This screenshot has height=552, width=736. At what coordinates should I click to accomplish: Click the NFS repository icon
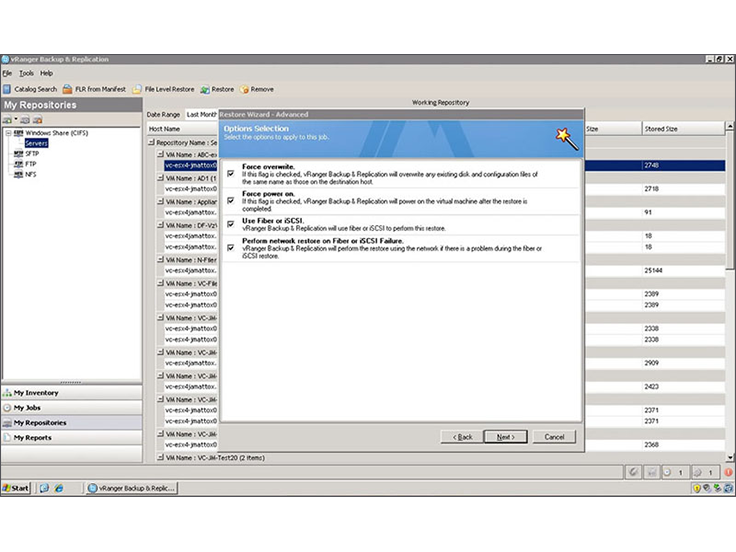coord(18,174)
